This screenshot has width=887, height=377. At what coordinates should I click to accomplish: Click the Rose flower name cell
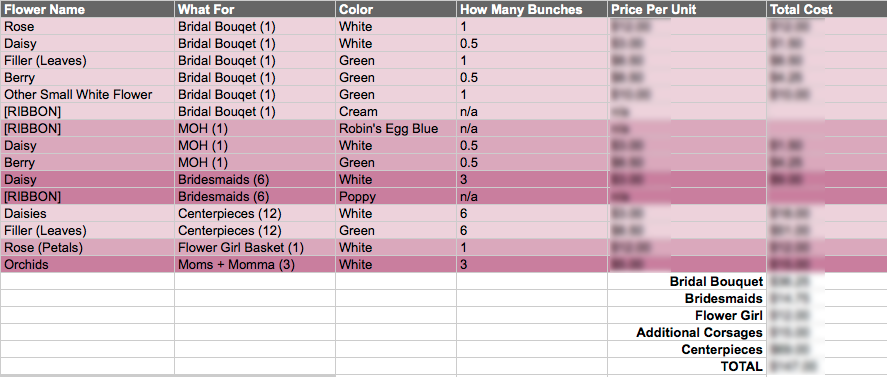tap(87, 27)
